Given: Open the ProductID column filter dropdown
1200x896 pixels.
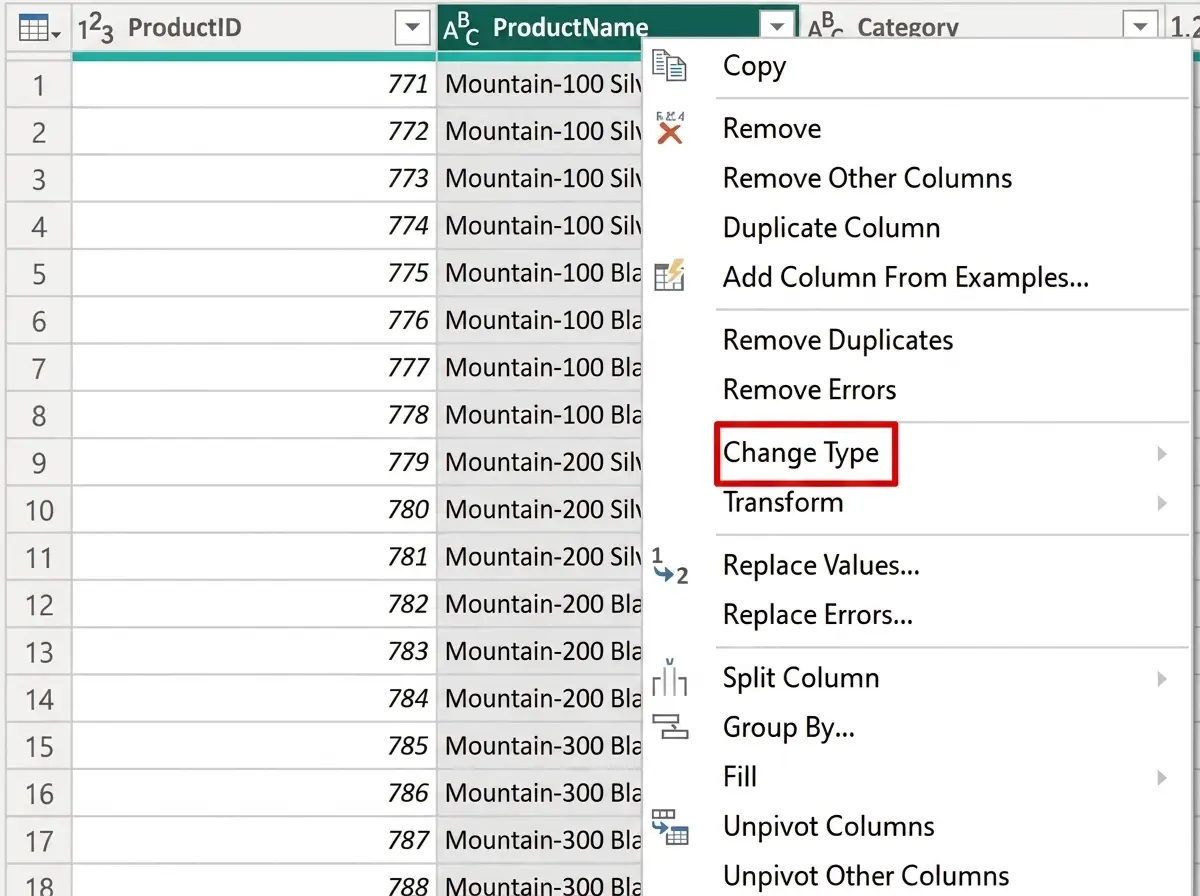Looking at the screenshot, I should click(412, 29).
